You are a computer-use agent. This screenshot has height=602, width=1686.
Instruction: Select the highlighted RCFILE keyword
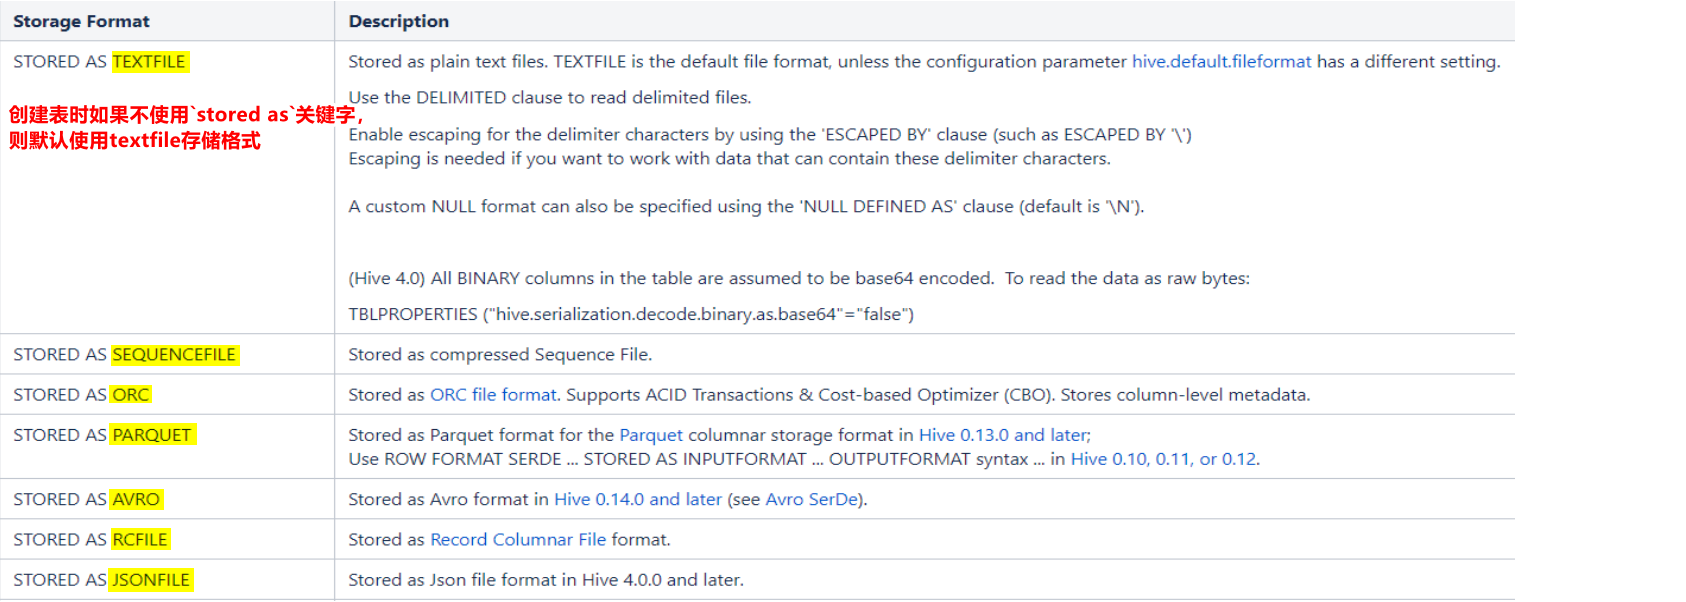point(140,540)
